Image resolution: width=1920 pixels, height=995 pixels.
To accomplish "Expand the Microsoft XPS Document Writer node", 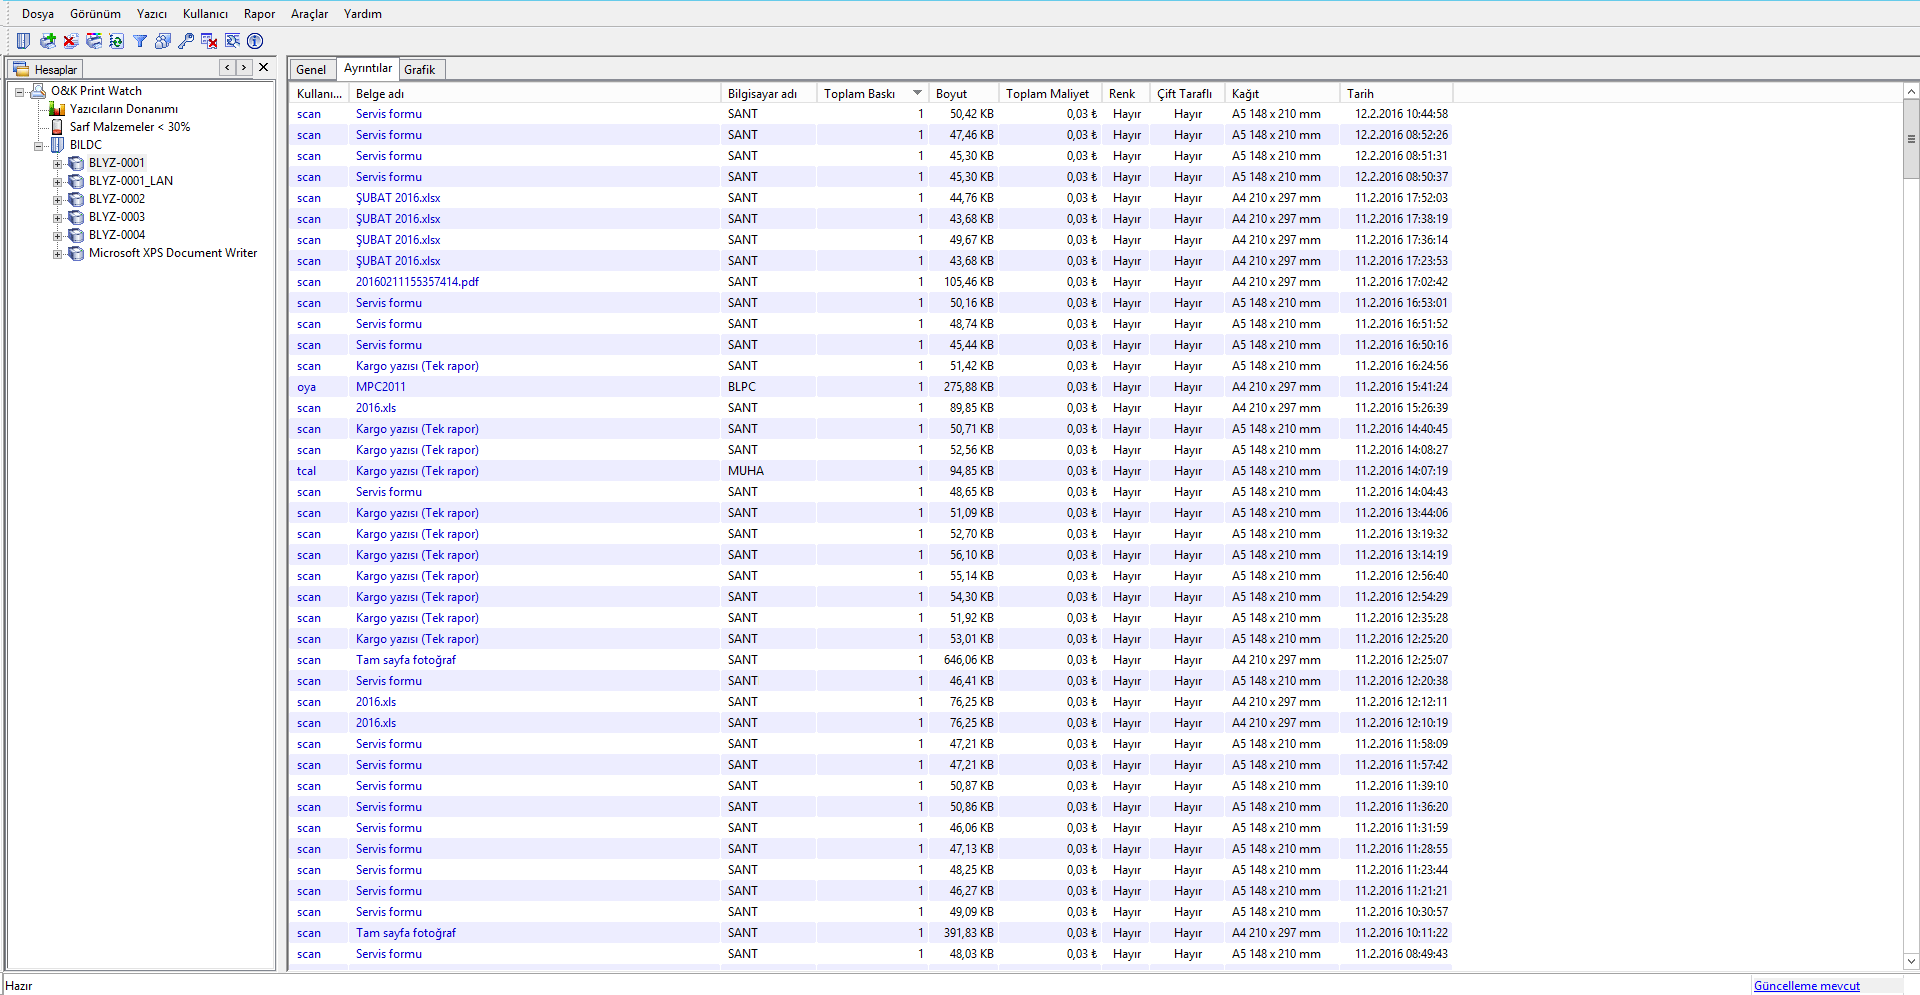I will [x=57, y=254].
